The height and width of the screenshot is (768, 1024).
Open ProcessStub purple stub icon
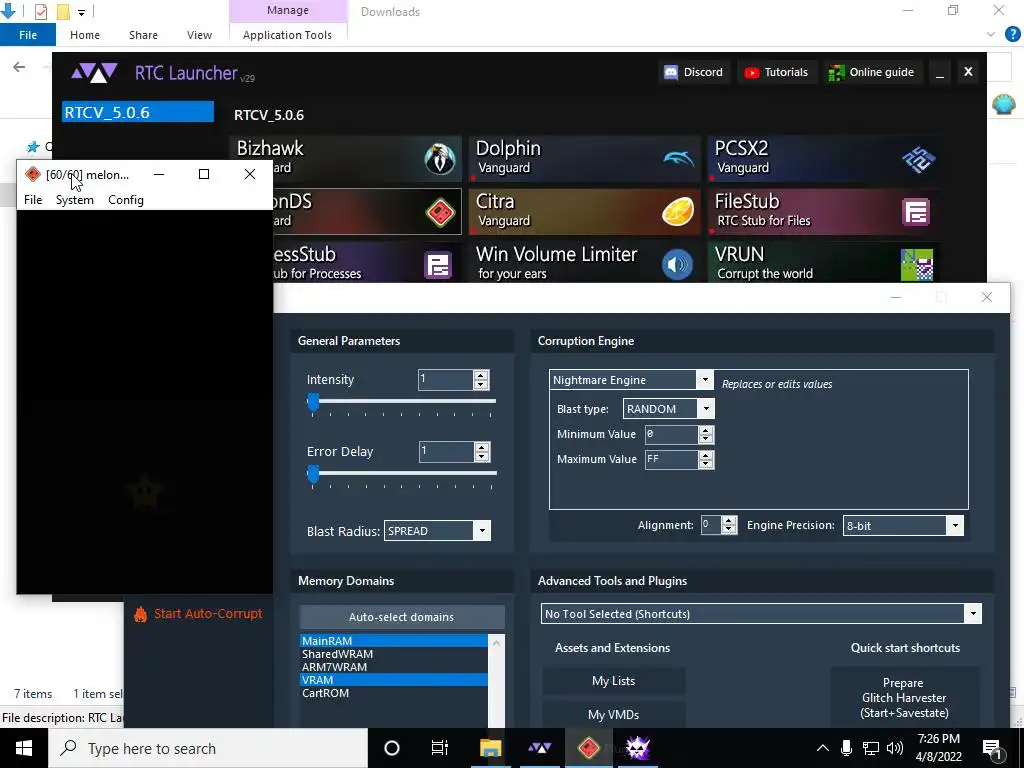tap(438, 265)
